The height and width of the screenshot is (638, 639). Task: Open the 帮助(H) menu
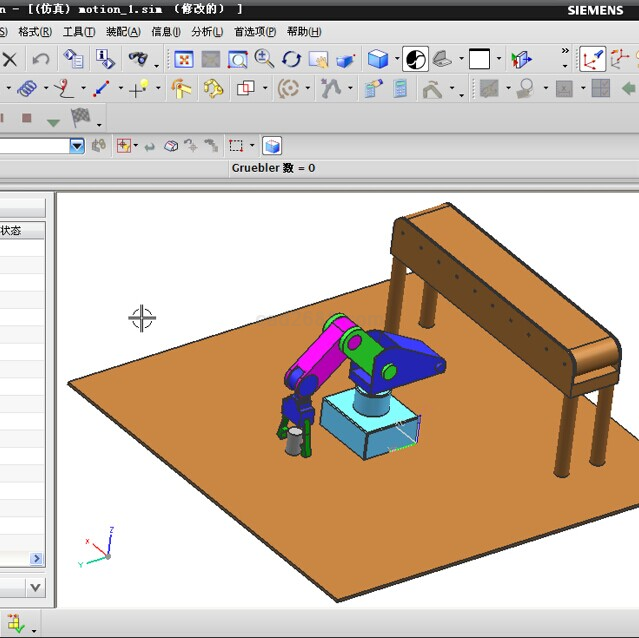[x=303, y=31]
